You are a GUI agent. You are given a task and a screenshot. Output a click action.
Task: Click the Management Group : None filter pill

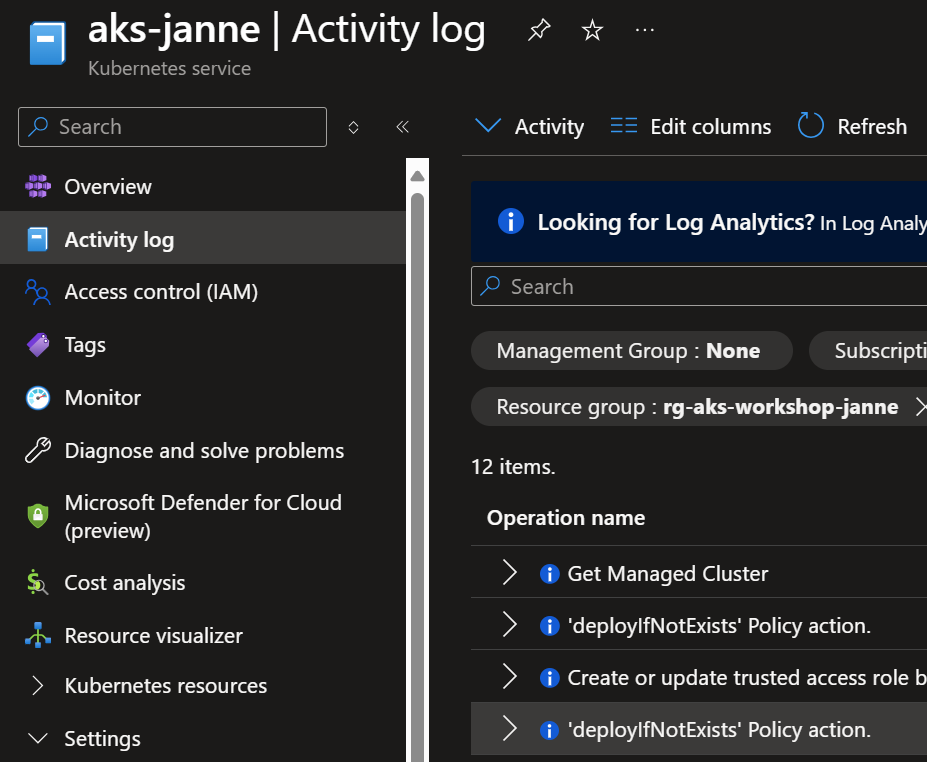(x=631, y=351)
